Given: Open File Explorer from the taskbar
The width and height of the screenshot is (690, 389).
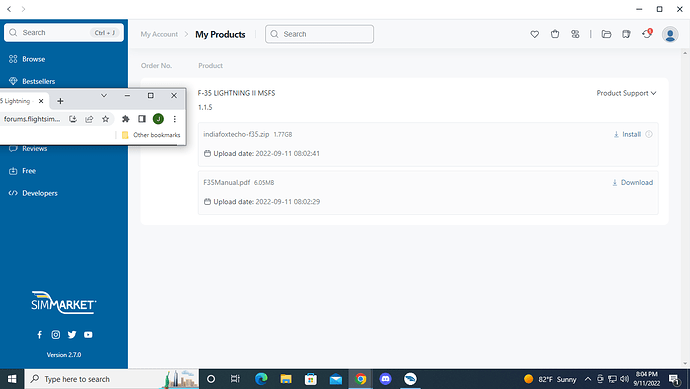Looking at the screenshot, I should tap(286, 379).
